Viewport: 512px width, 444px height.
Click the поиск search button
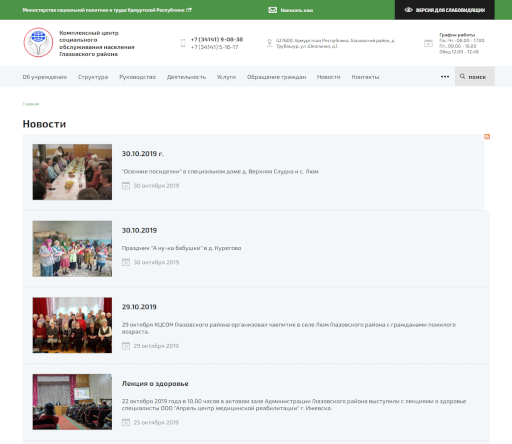(475, 76)
